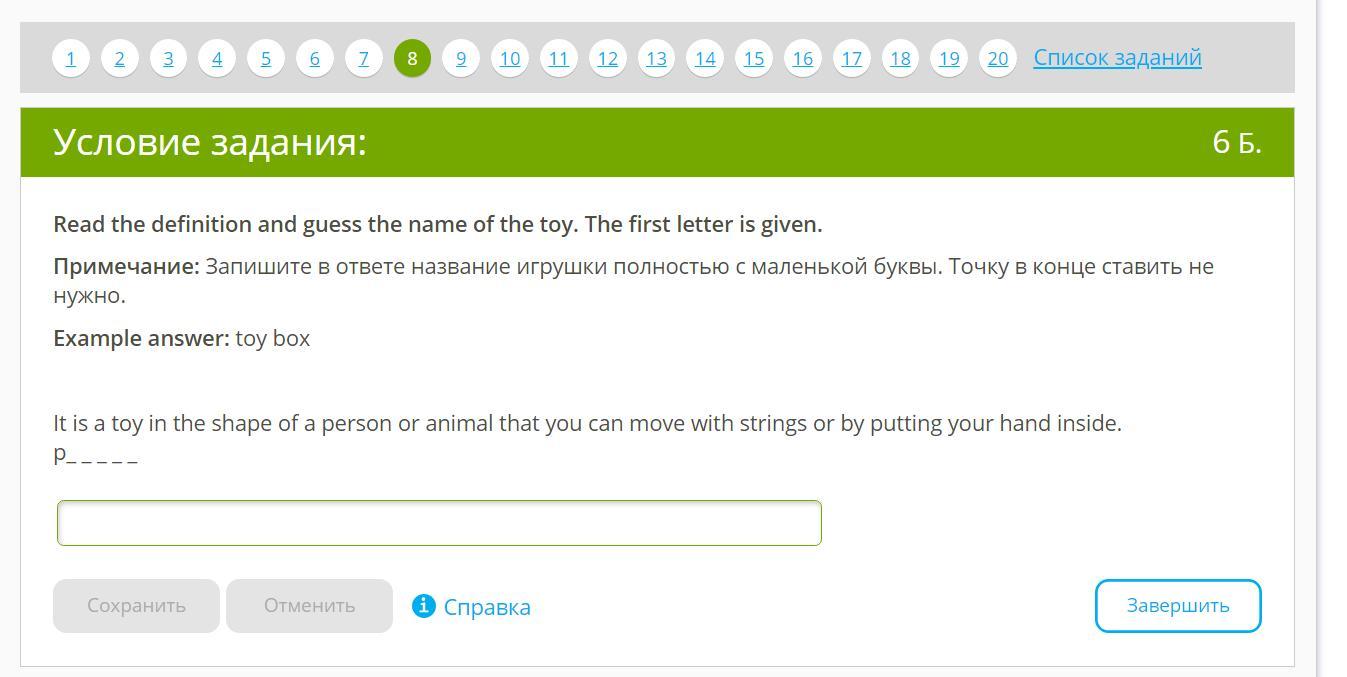Click the answer text input field

pyautogui.click(x=439, y=523)
